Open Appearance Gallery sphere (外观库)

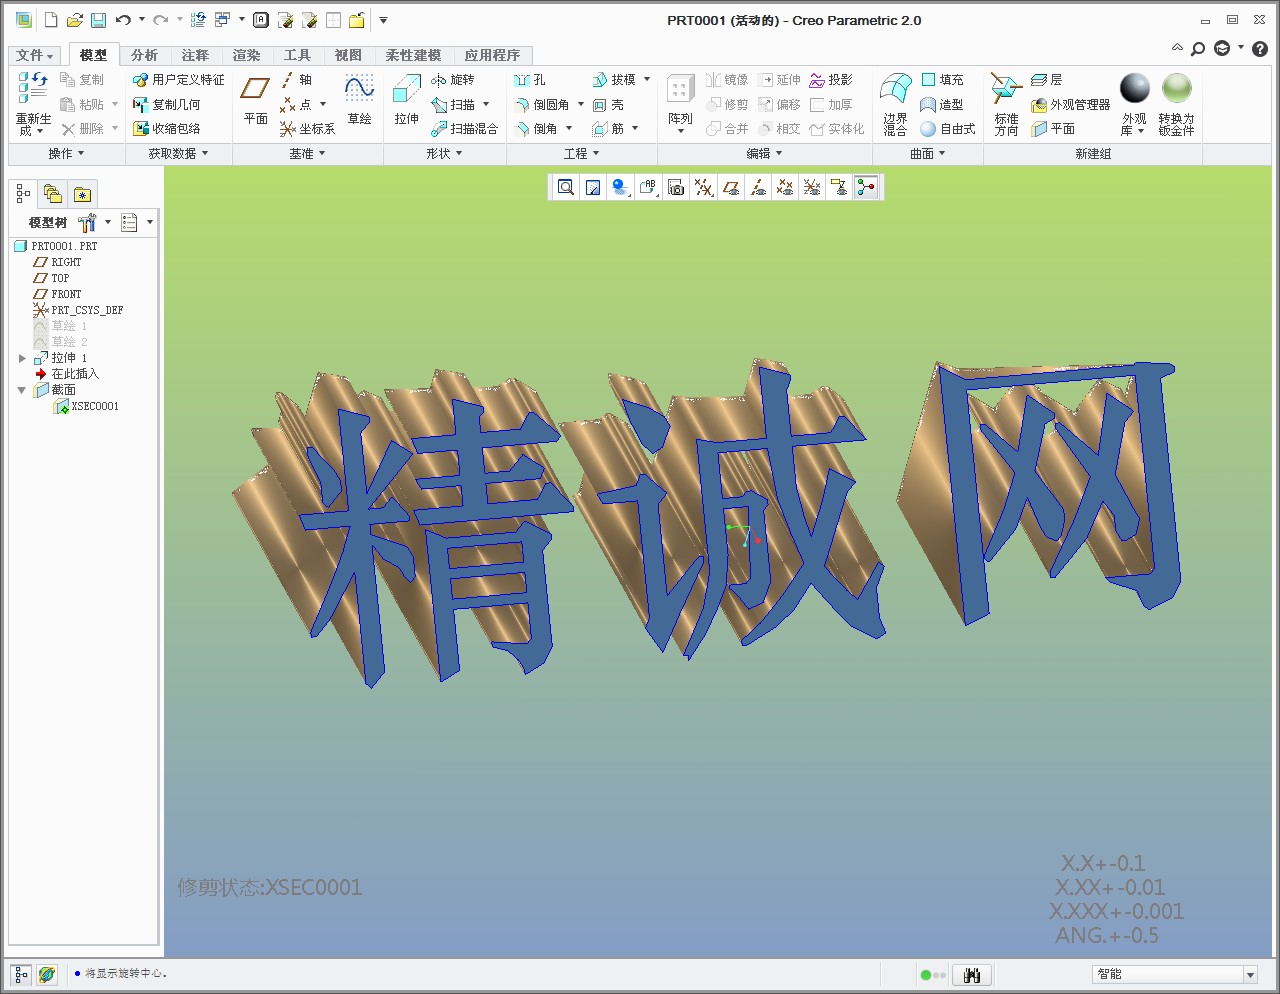[1135, 103]
